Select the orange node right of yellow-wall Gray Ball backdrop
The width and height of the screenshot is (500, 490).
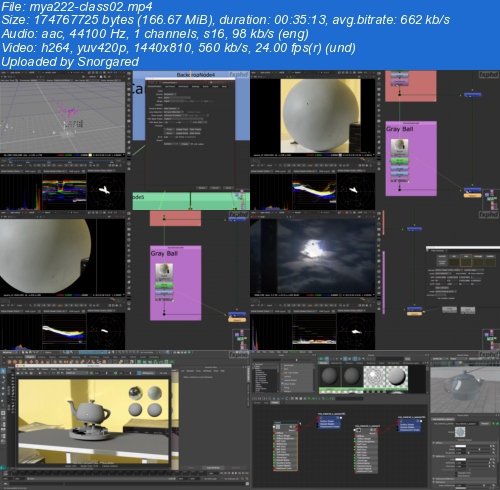pos(472,196)
